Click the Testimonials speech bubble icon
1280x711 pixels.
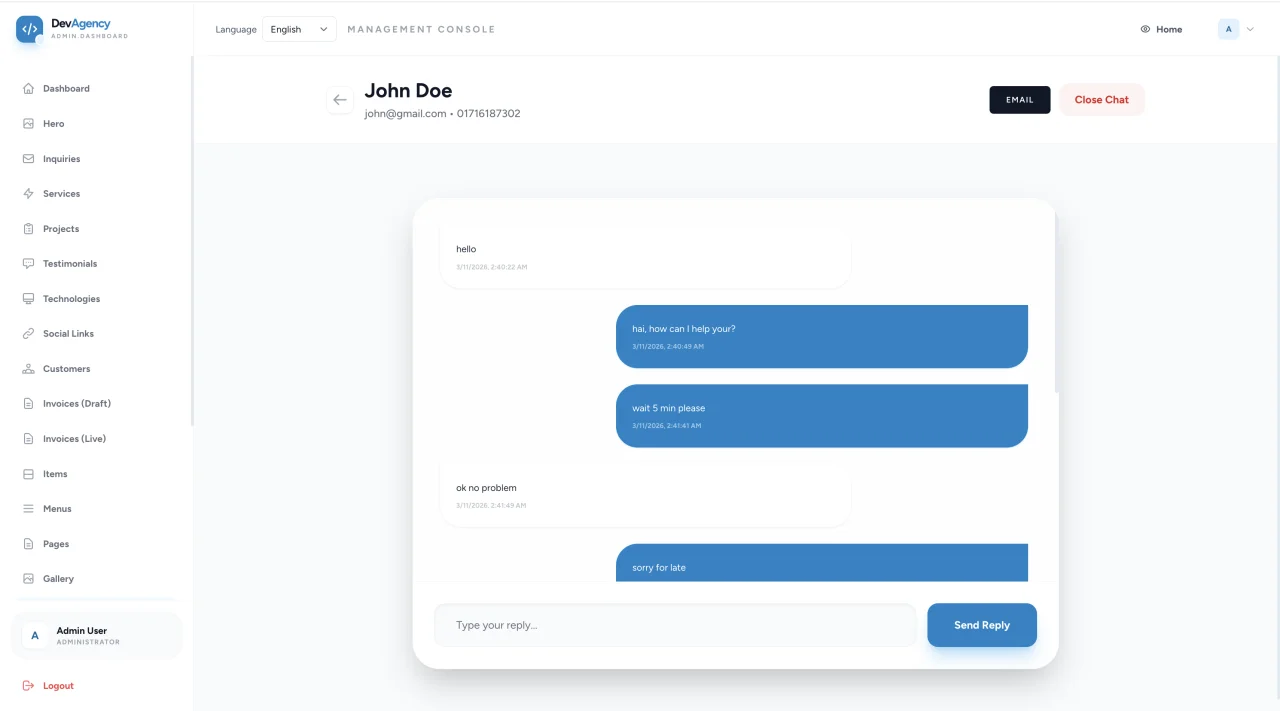28,264
